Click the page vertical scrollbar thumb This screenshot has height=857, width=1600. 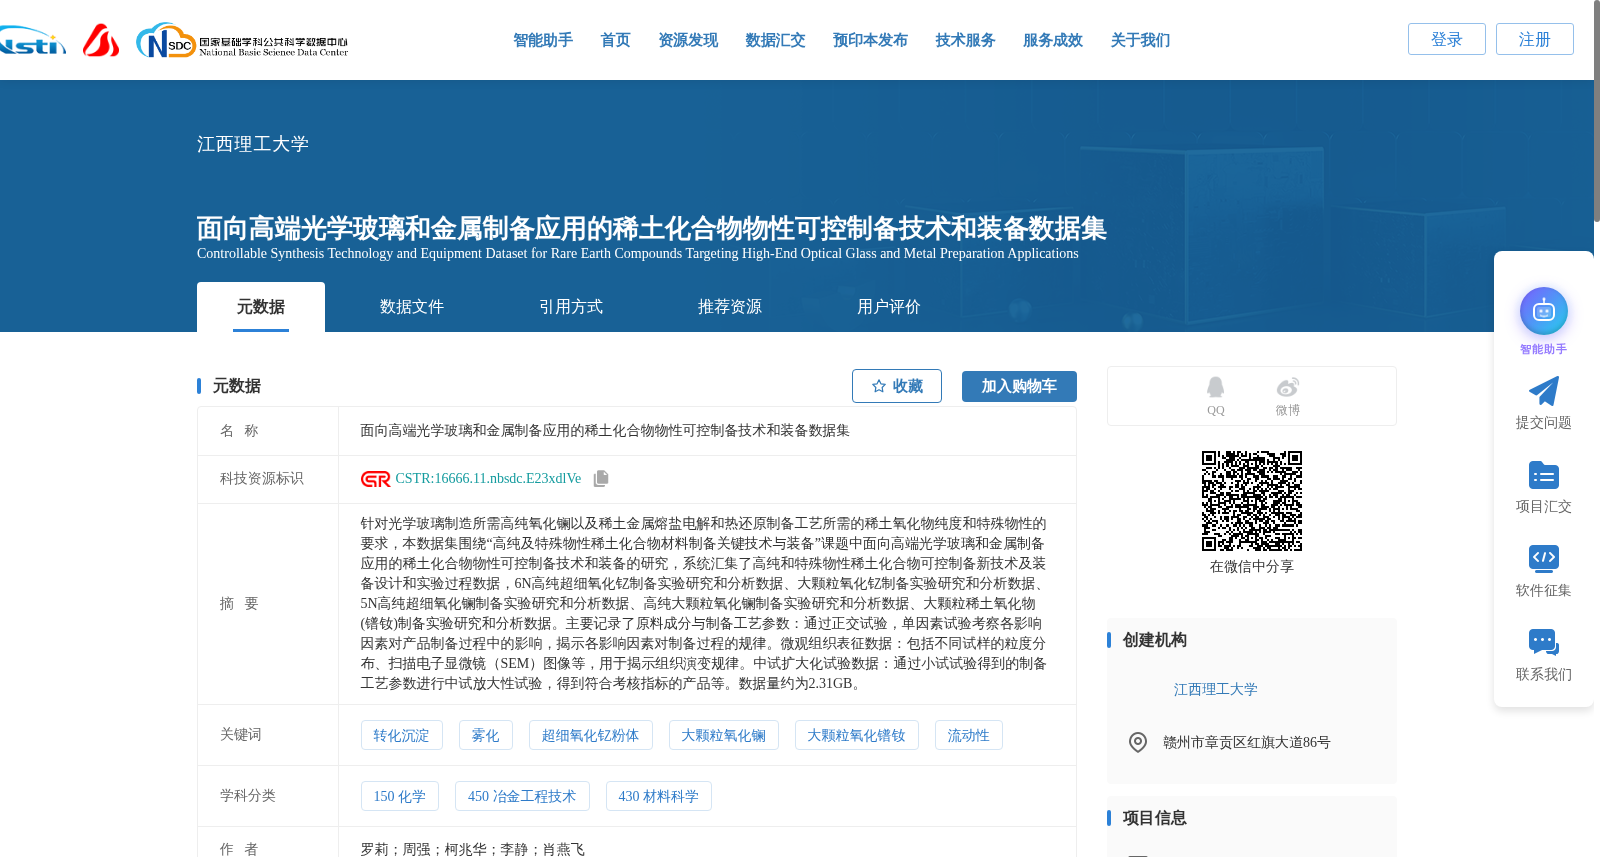point(1596,110)
